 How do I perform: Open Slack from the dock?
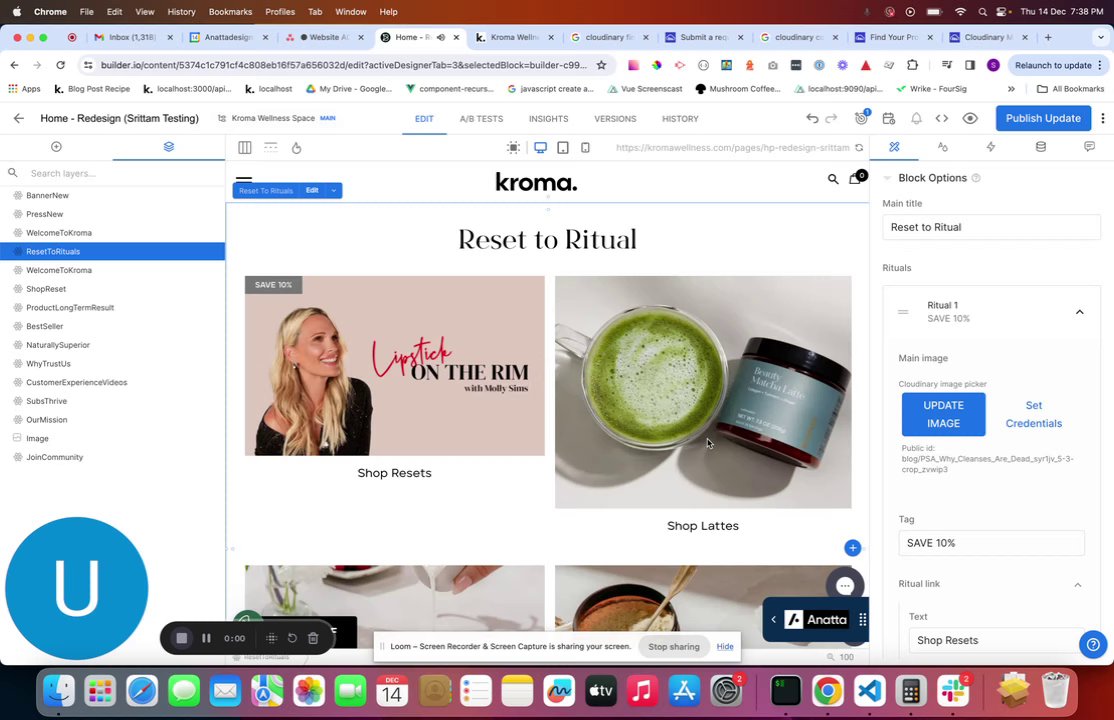(x=953, y=690)
